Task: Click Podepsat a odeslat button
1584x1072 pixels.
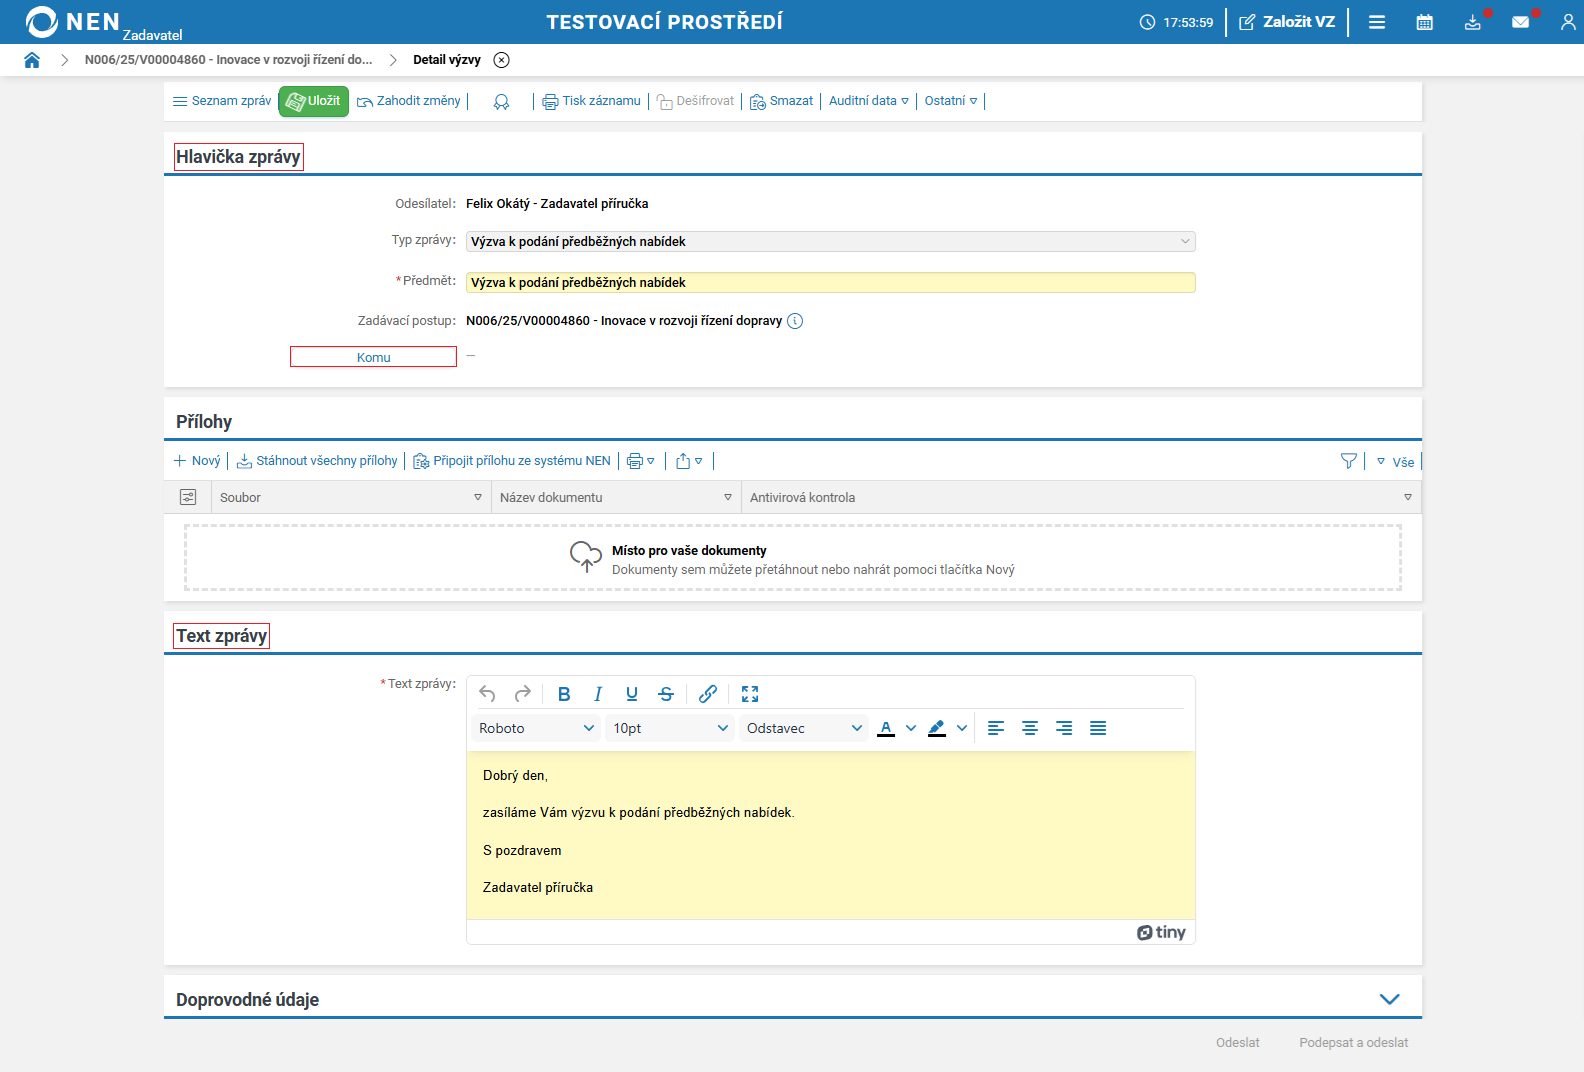Action: [x=1354, y=1043]
